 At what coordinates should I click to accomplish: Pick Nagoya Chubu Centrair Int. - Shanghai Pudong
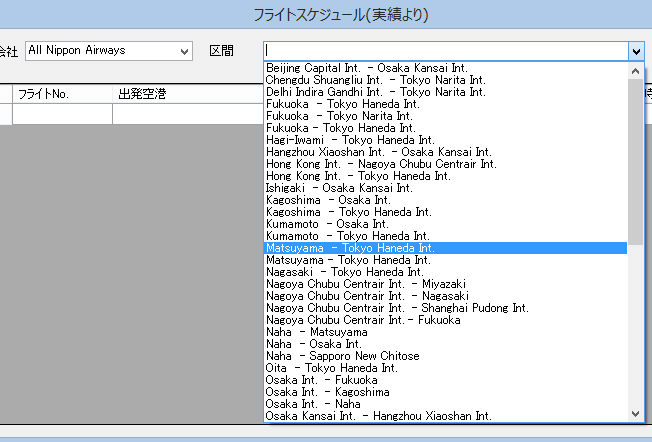pos(397,308)
